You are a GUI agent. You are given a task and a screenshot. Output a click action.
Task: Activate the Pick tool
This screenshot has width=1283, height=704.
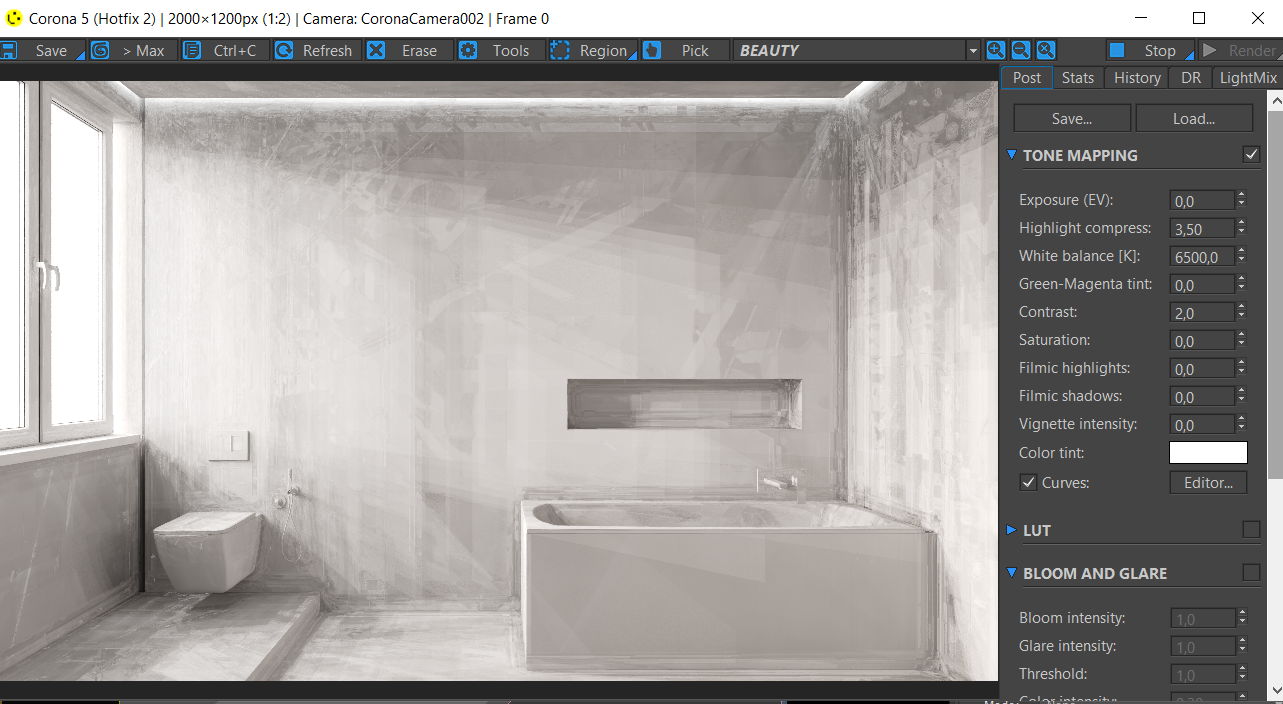pos(685,50)
